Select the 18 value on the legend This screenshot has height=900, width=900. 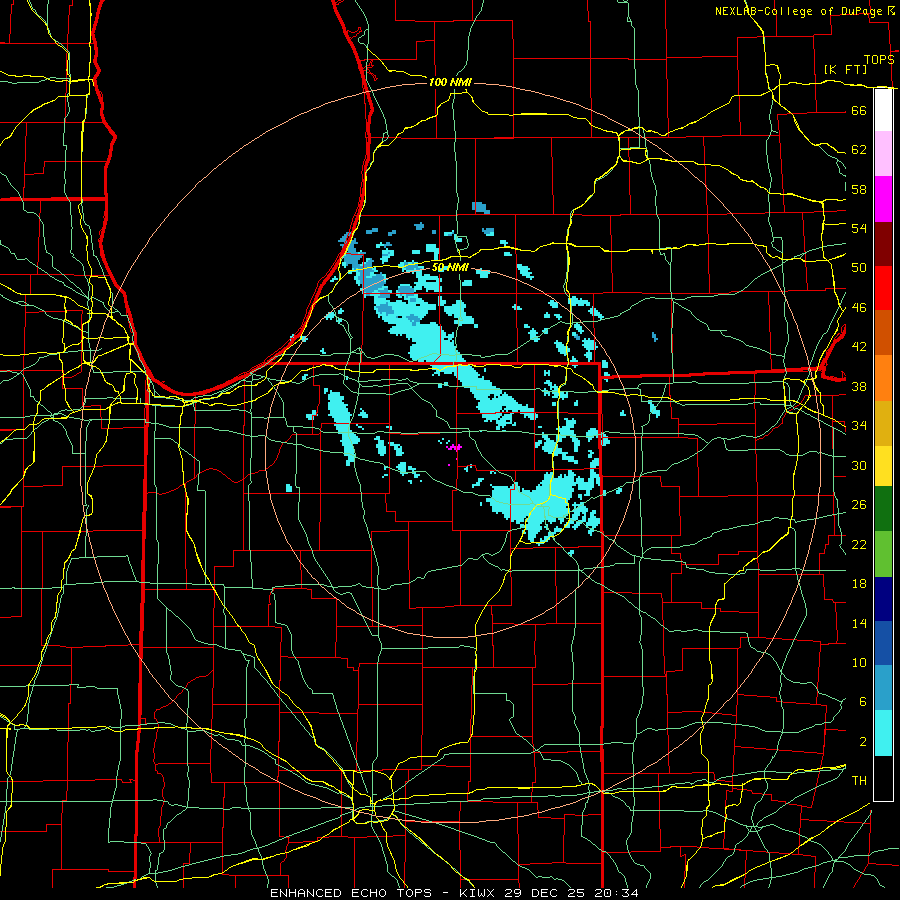point(859,584)
